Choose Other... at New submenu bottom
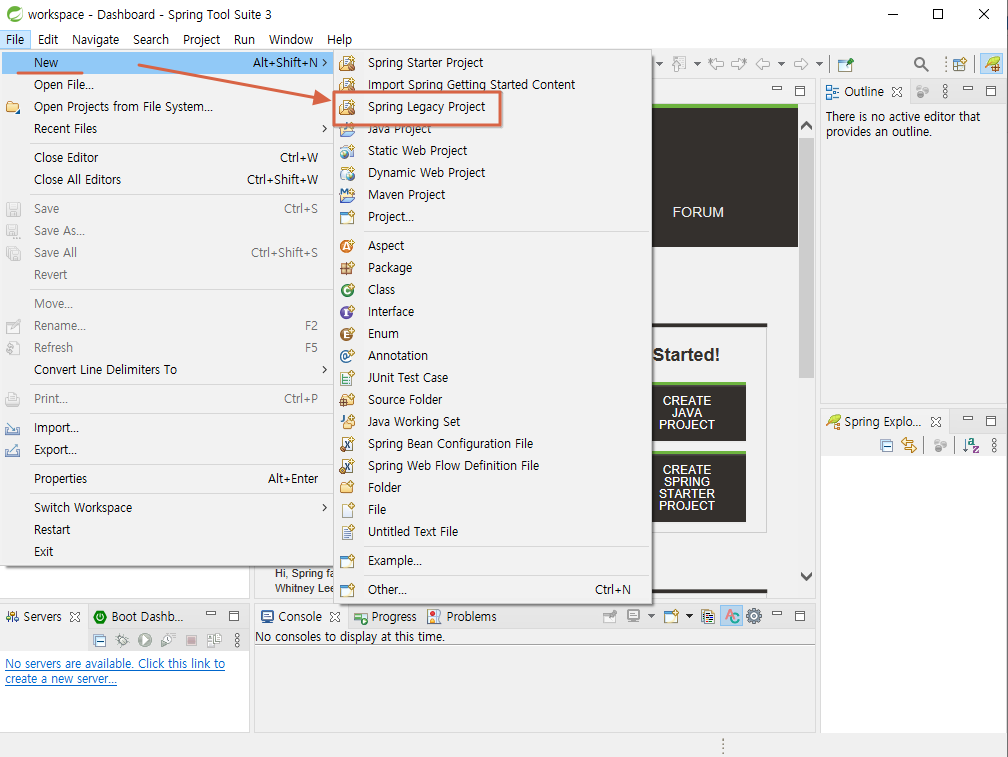This screenshot has height=757, width=1008. pyautogui.click(x=387, y=590)
